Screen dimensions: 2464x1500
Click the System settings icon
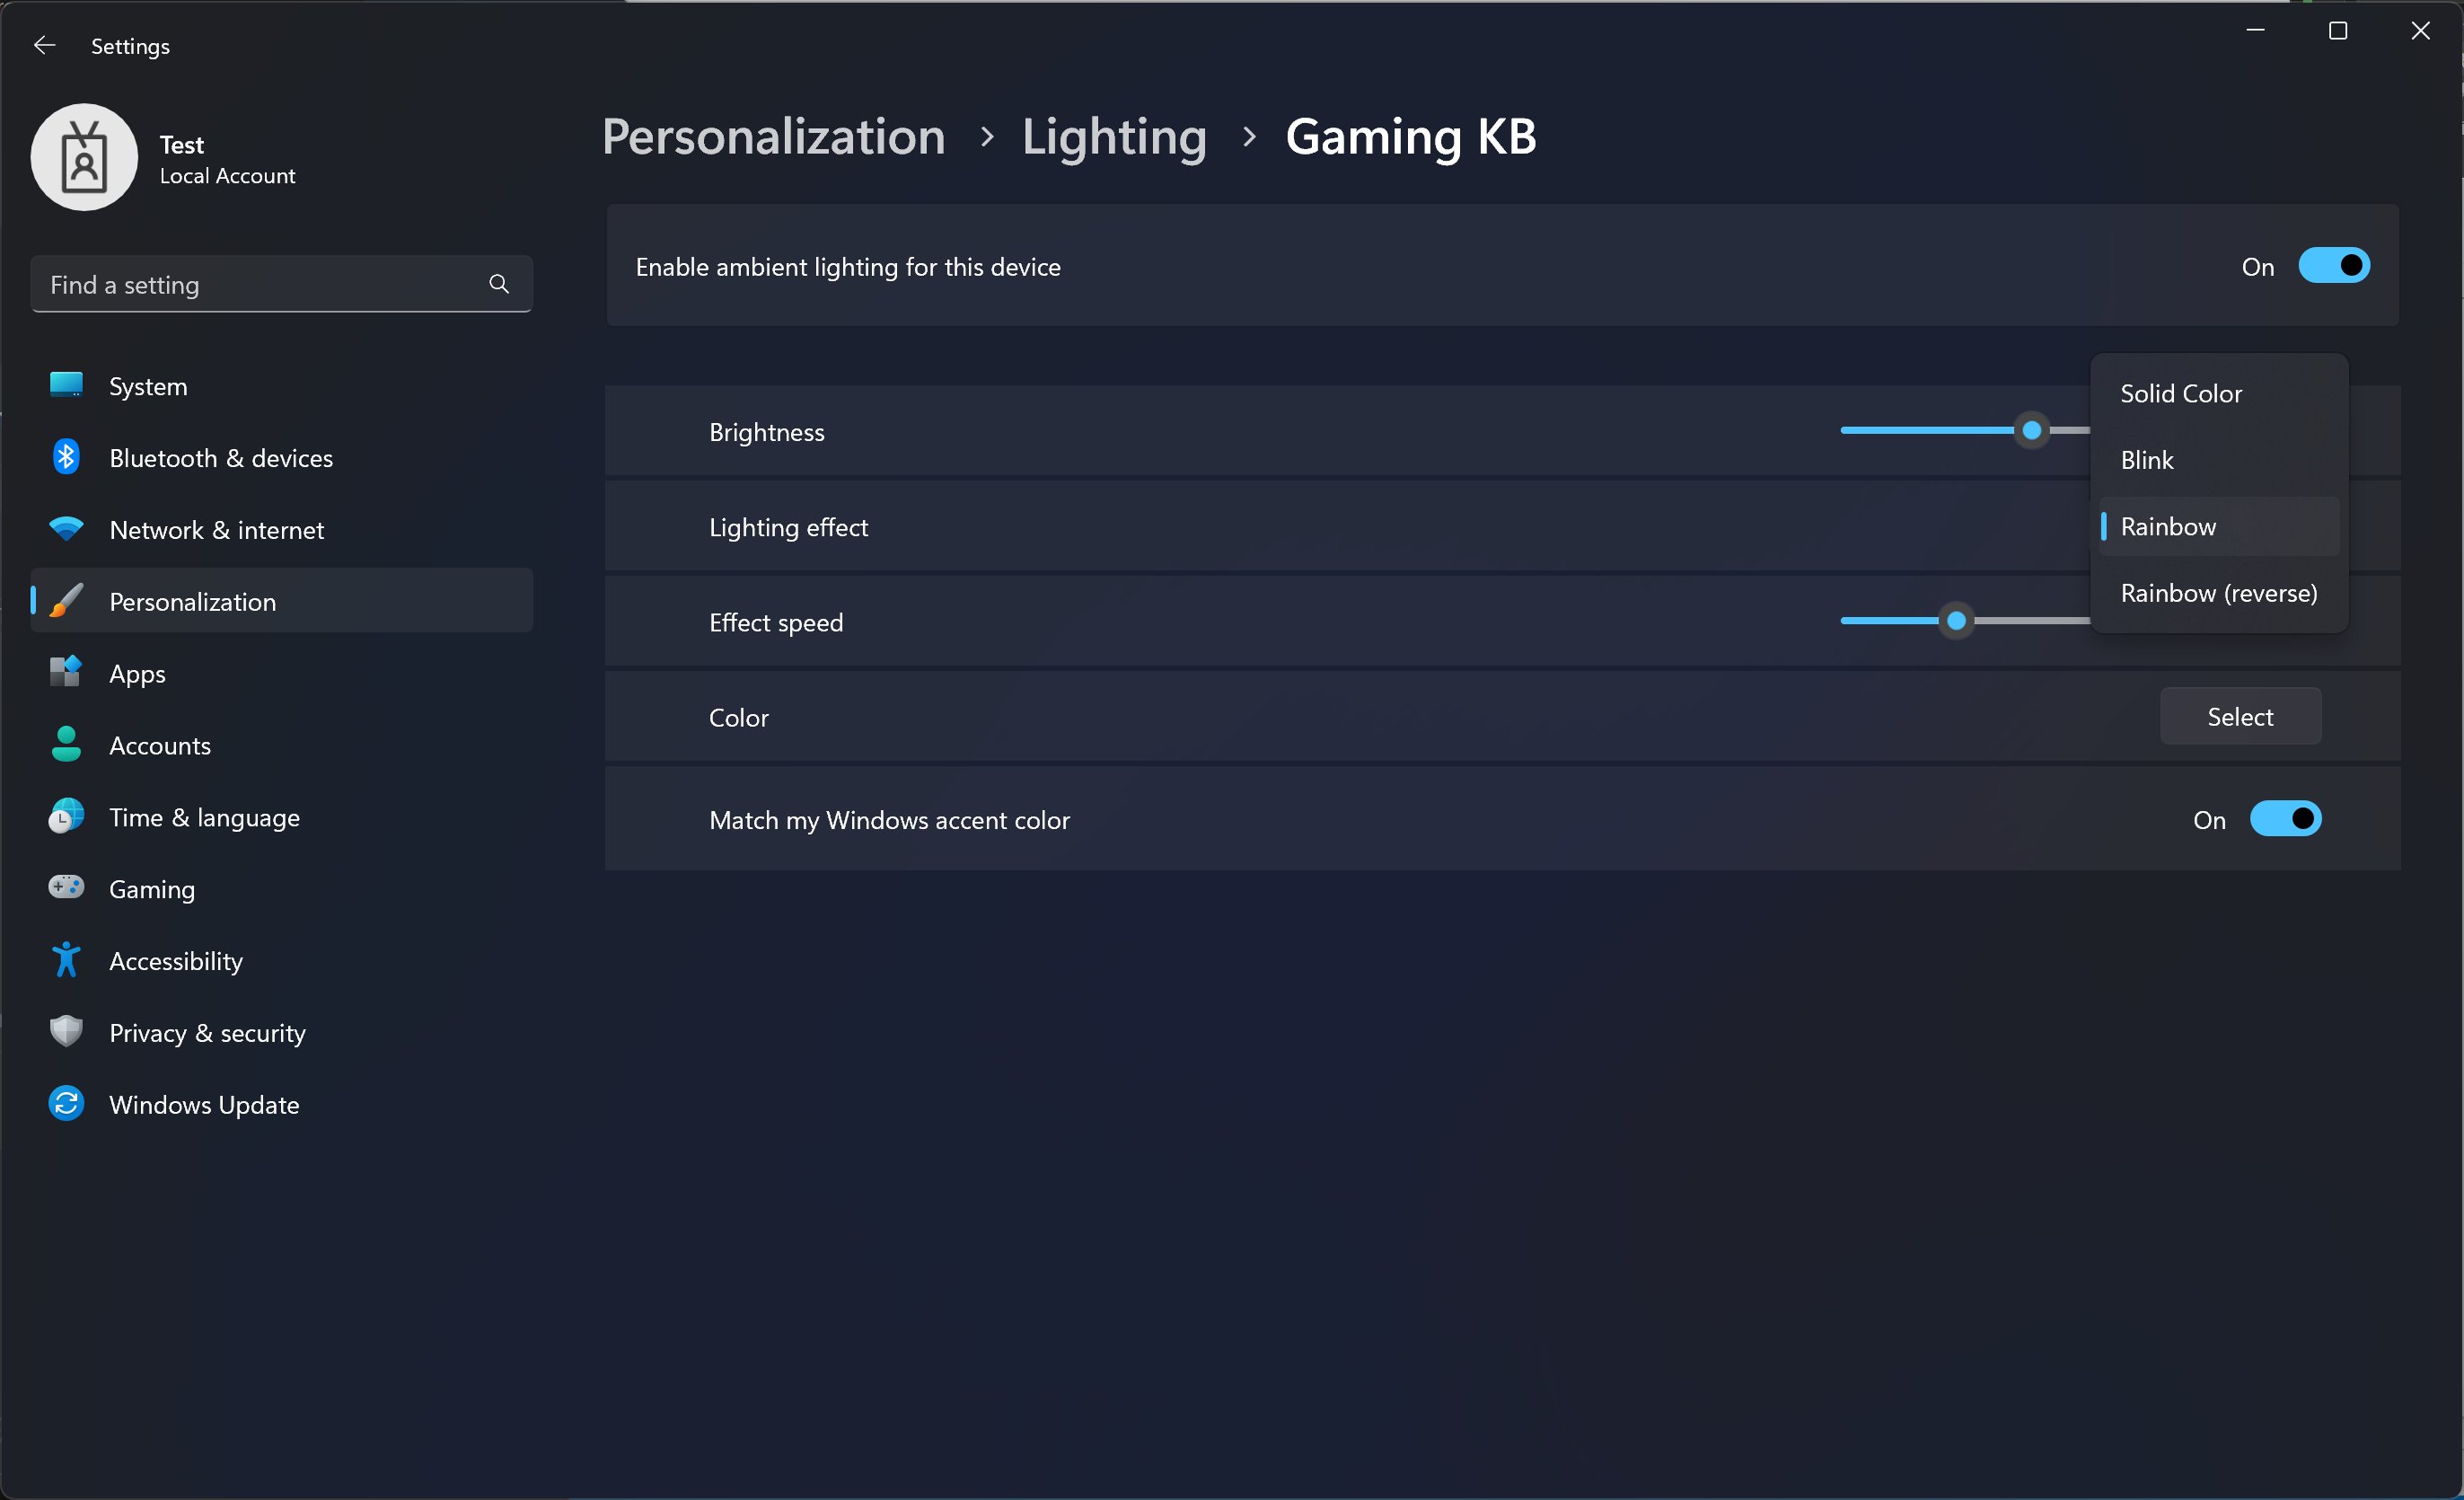[x=66, y=384]
